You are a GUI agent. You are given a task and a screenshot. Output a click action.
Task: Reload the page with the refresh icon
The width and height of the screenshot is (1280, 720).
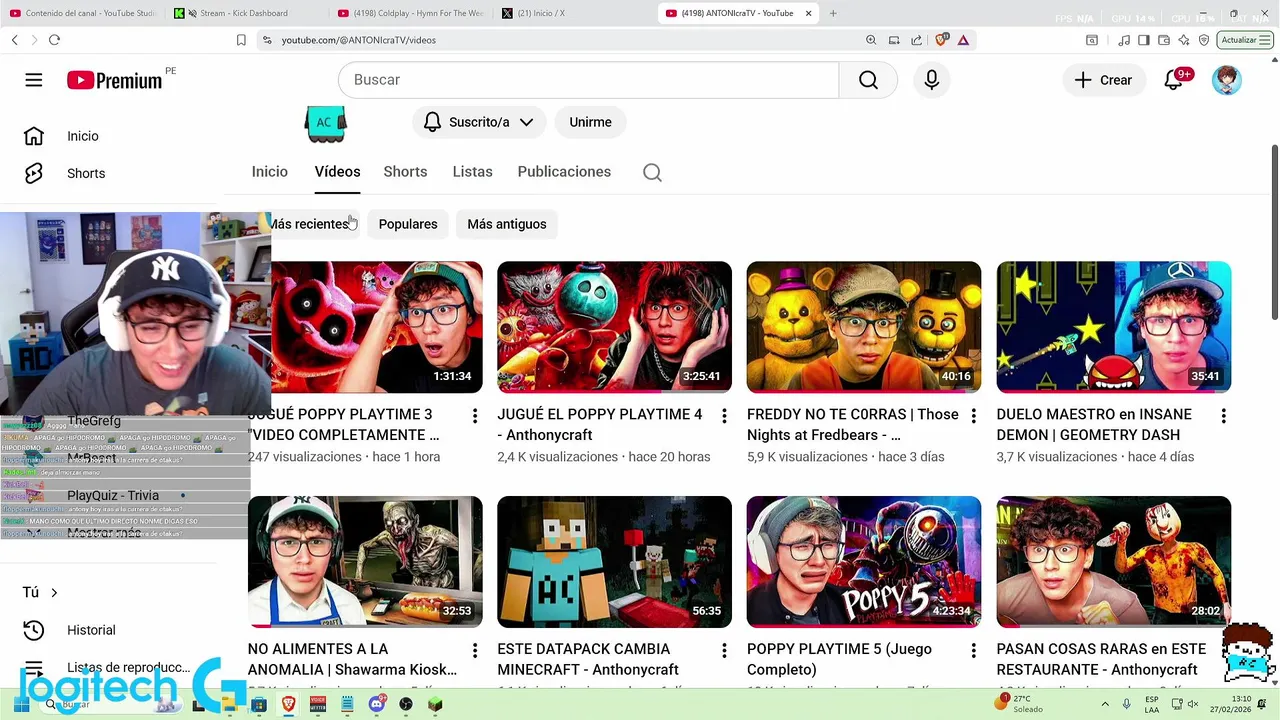click(54, 40)
